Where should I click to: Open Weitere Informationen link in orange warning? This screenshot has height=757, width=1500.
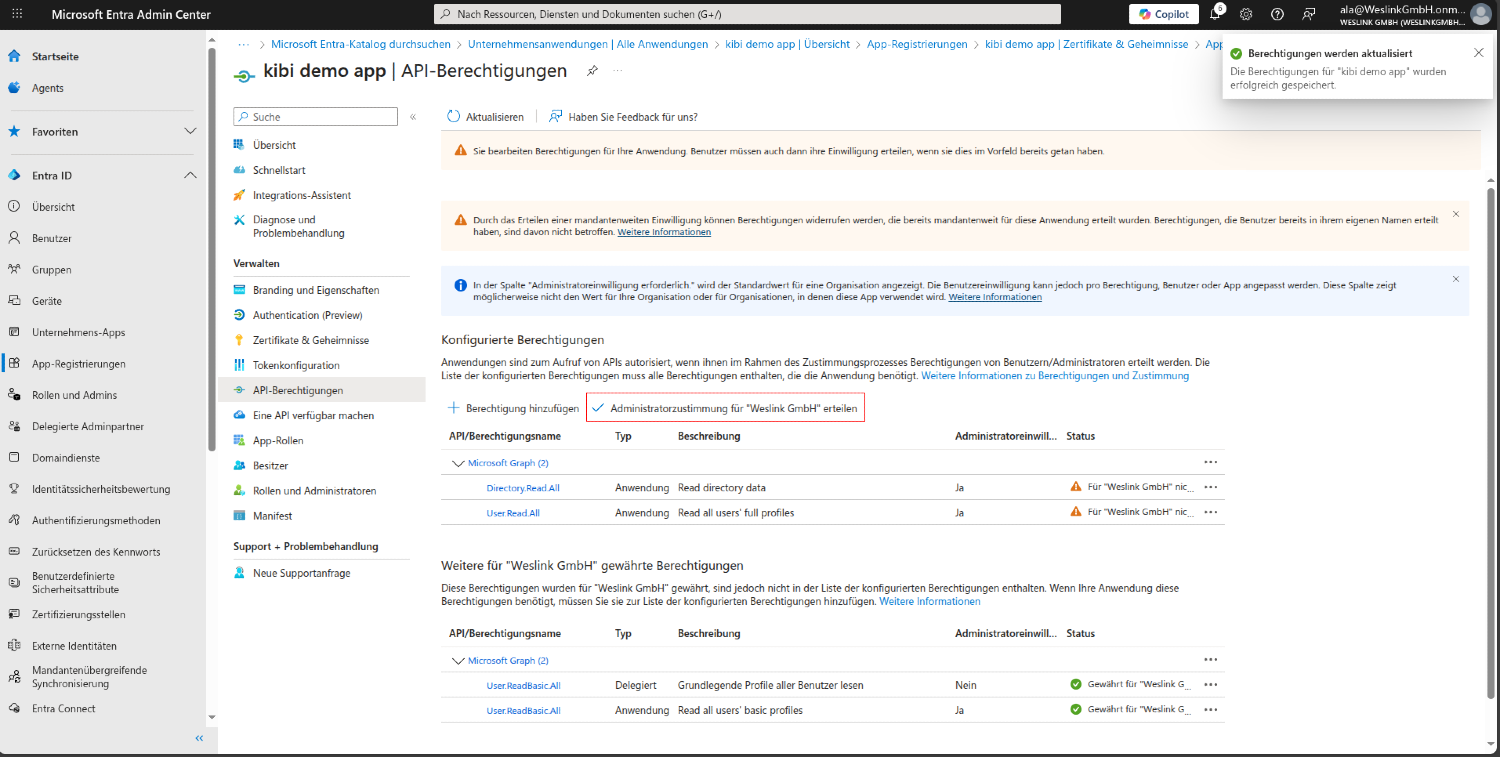(664, 232)
